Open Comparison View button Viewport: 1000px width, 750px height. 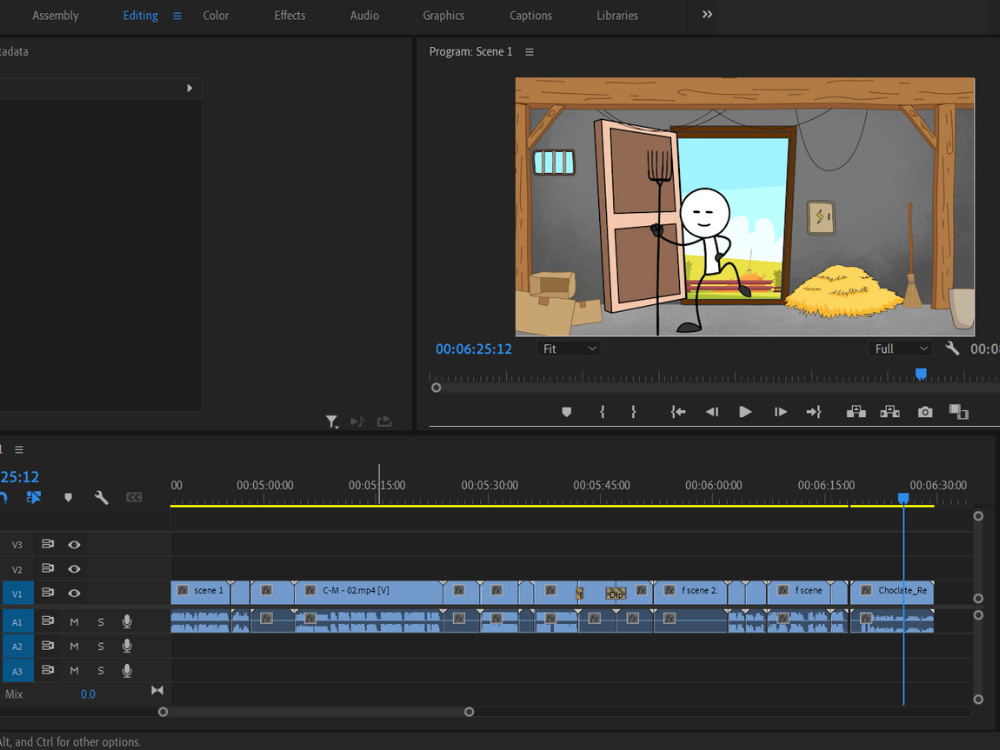[959, 412]
